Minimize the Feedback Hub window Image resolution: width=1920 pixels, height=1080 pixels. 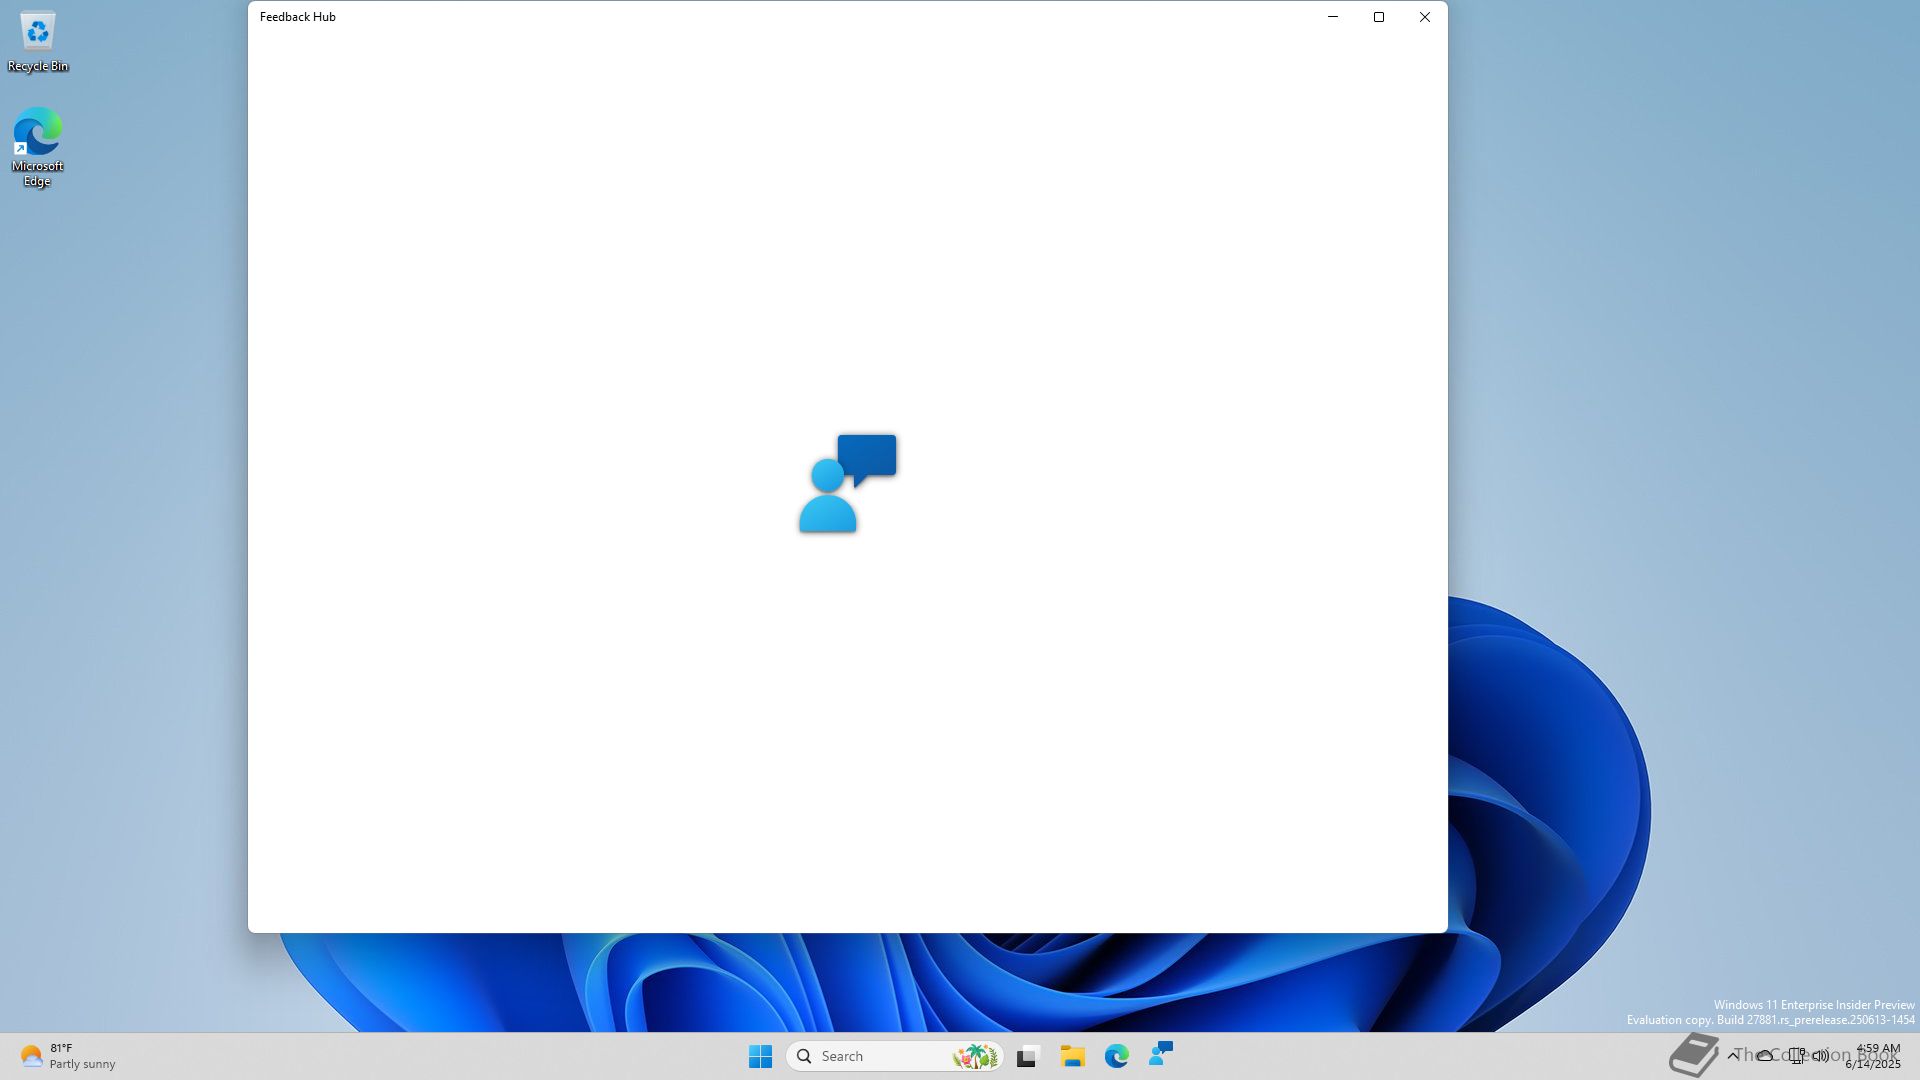coord(1333,17)
